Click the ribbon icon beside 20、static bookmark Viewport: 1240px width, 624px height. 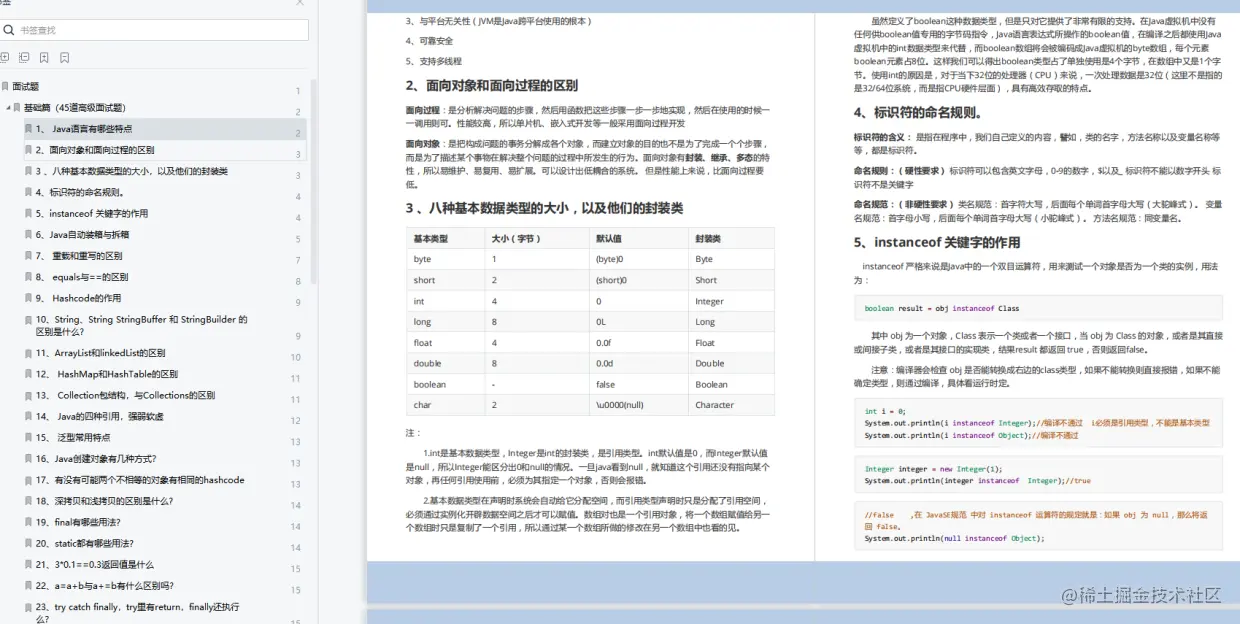coord(28,543)
